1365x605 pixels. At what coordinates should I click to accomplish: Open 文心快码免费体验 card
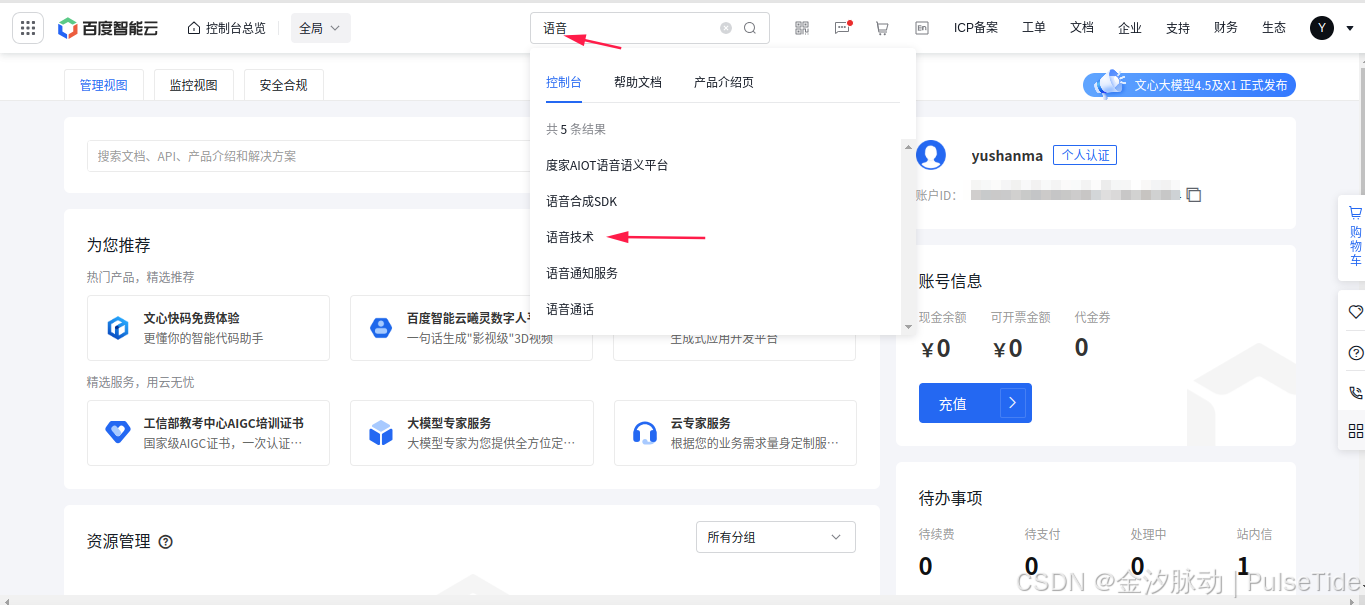(208, 328)
